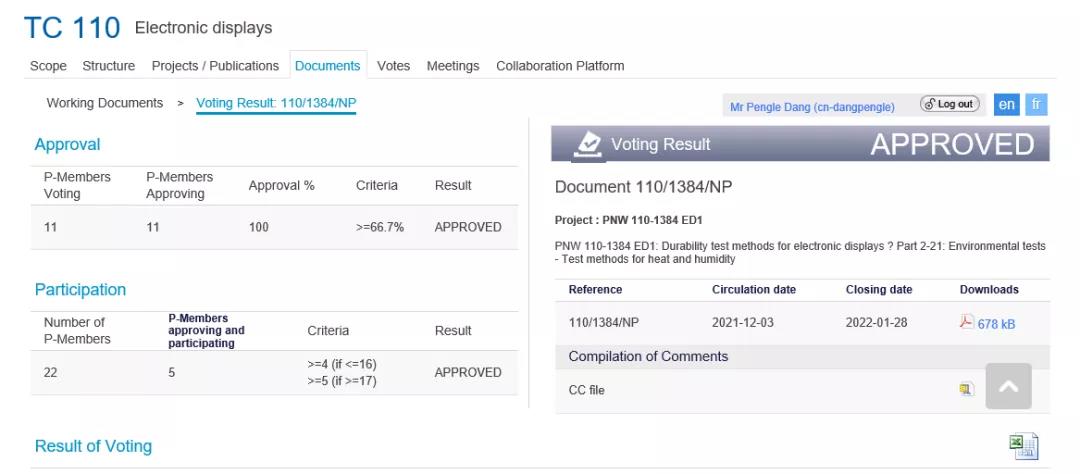Export voting results with the Excel icon
1080x474 pixels.
1023,446
